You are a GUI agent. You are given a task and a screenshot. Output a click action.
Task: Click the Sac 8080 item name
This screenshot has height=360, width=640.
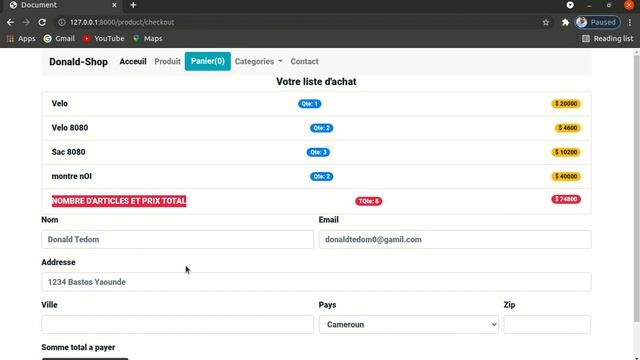(x=69, y=152)
